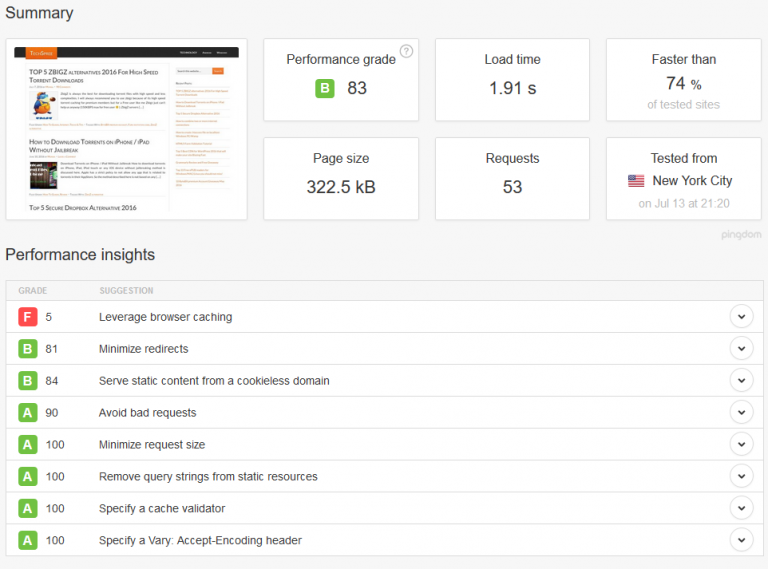768x569 pixels.
Task: Click the A grade badge for Minimize request size
Action: click(28, 445)
